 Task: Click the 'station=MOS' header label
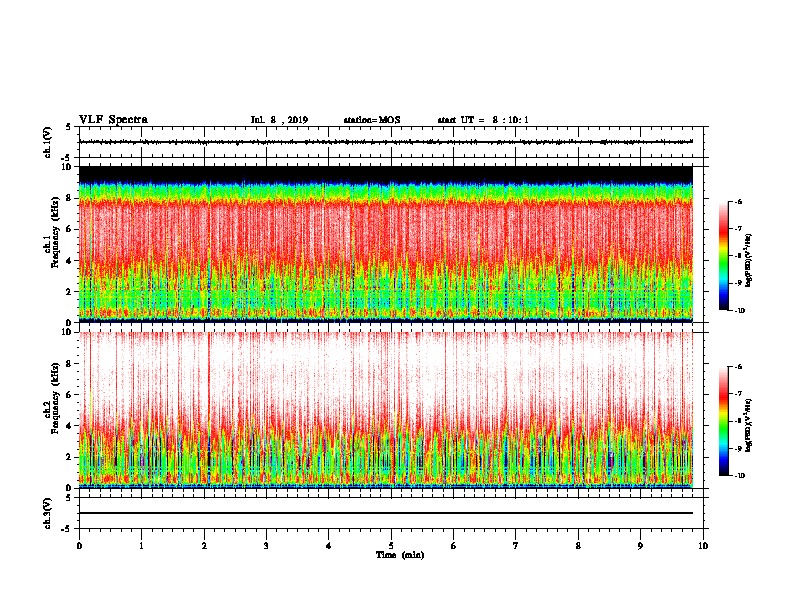coord(372,120)
